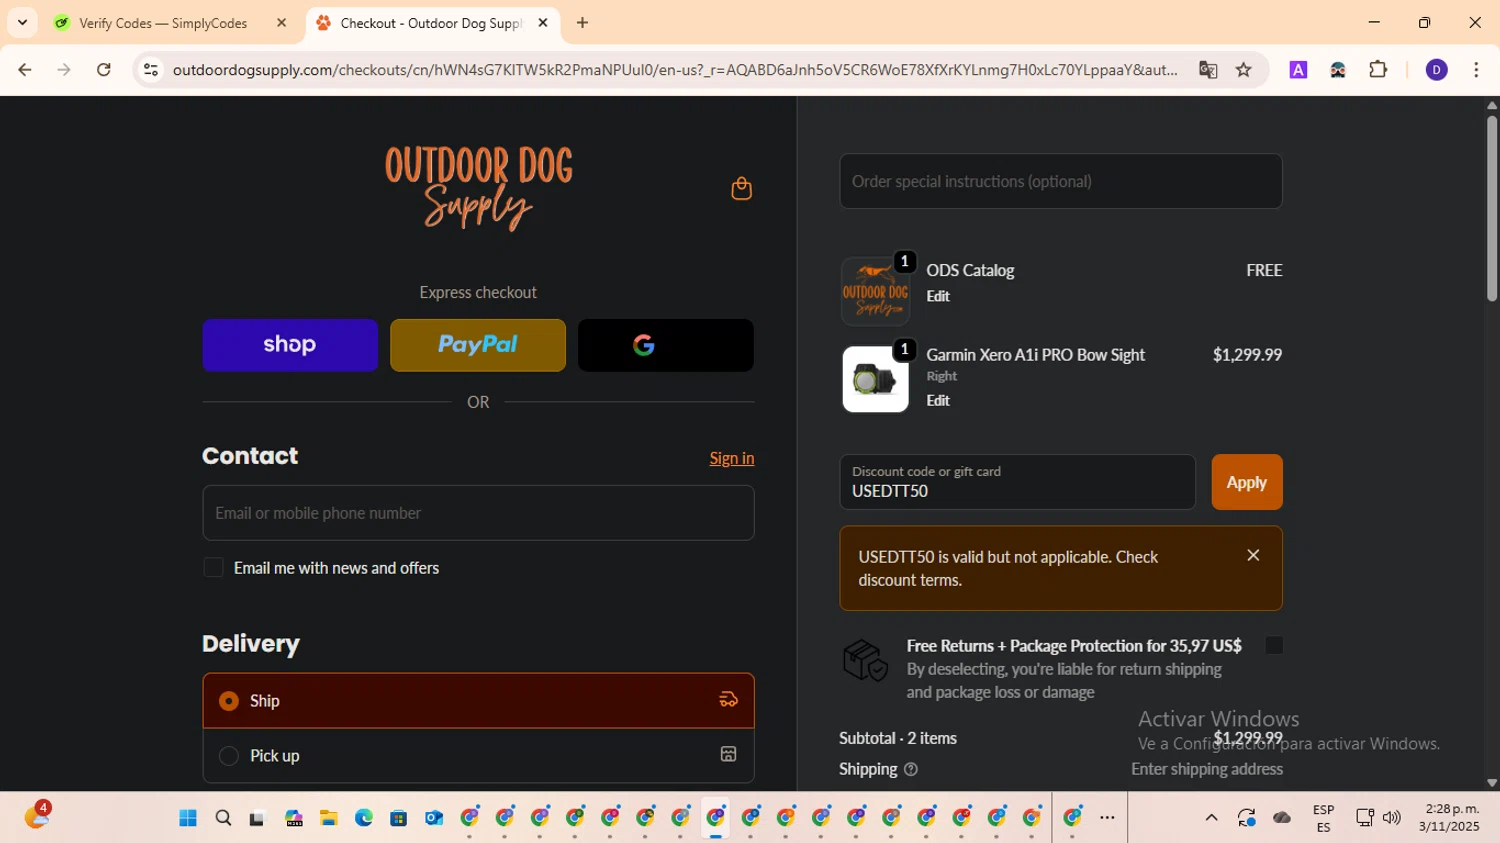The image size is (1500, 843).
Task: Open the tab search dropdown arrow
Action: (x=22, y=22)
